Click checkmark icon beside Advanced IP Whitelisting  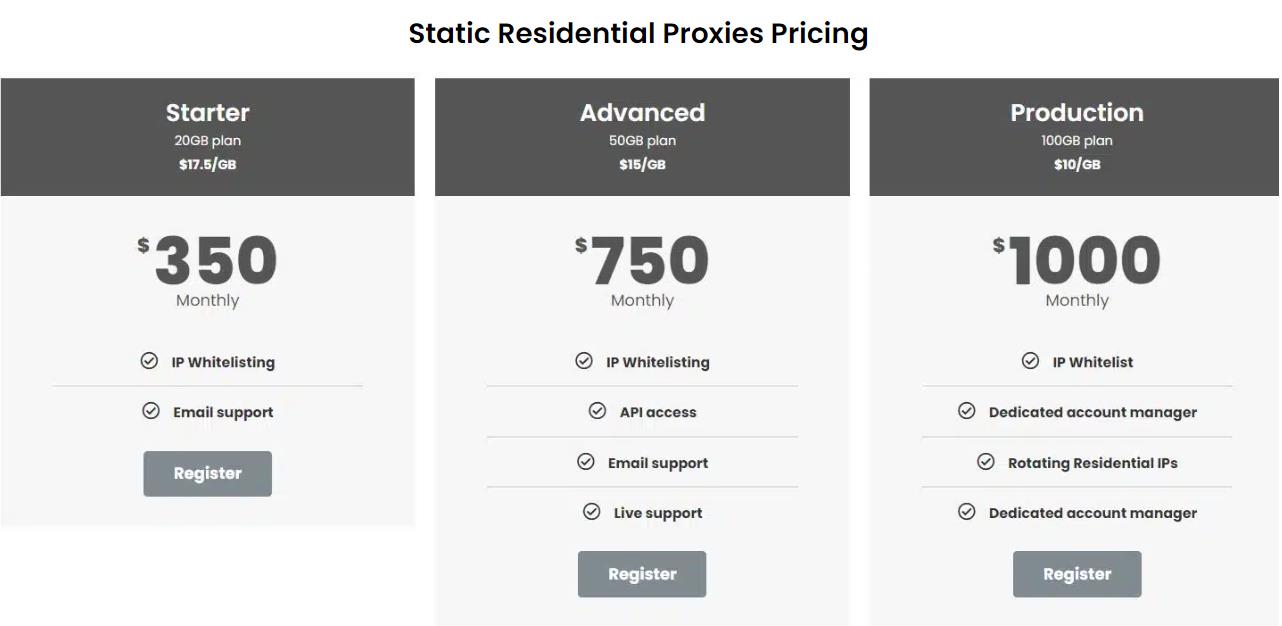point(584,361)
